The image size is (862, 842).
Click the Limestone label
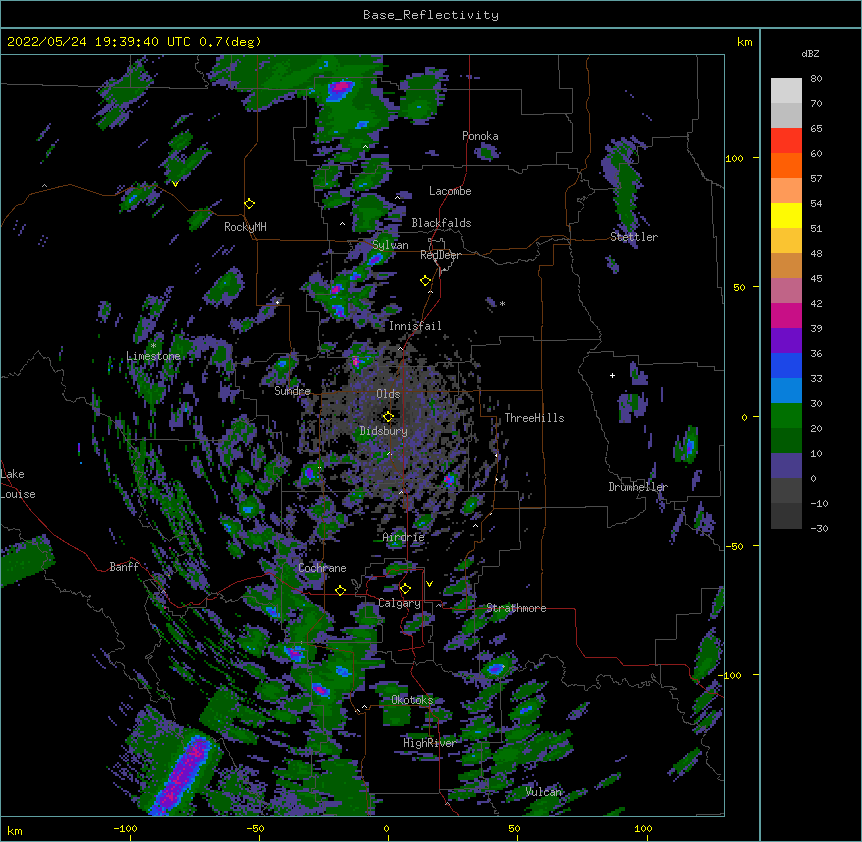tap(153, 356)
